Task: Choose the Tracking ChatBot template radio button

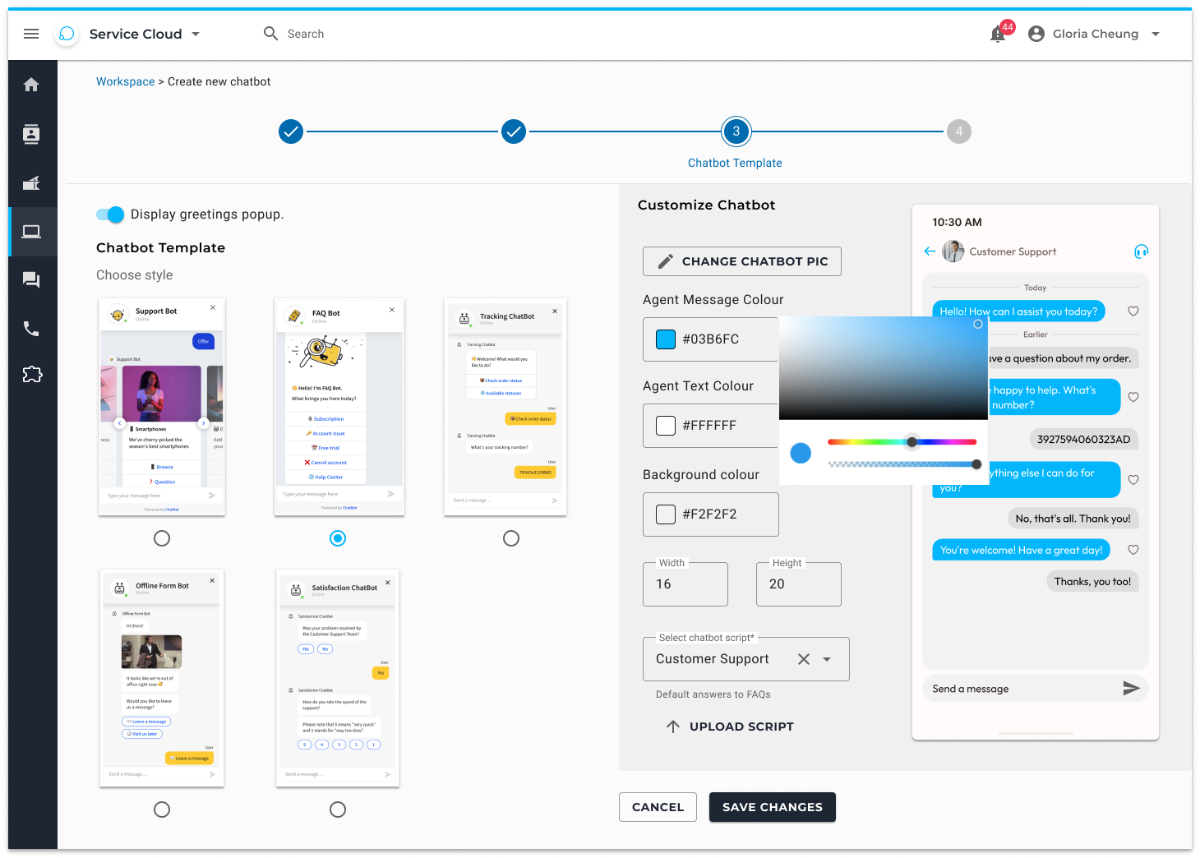Action: 511,539
